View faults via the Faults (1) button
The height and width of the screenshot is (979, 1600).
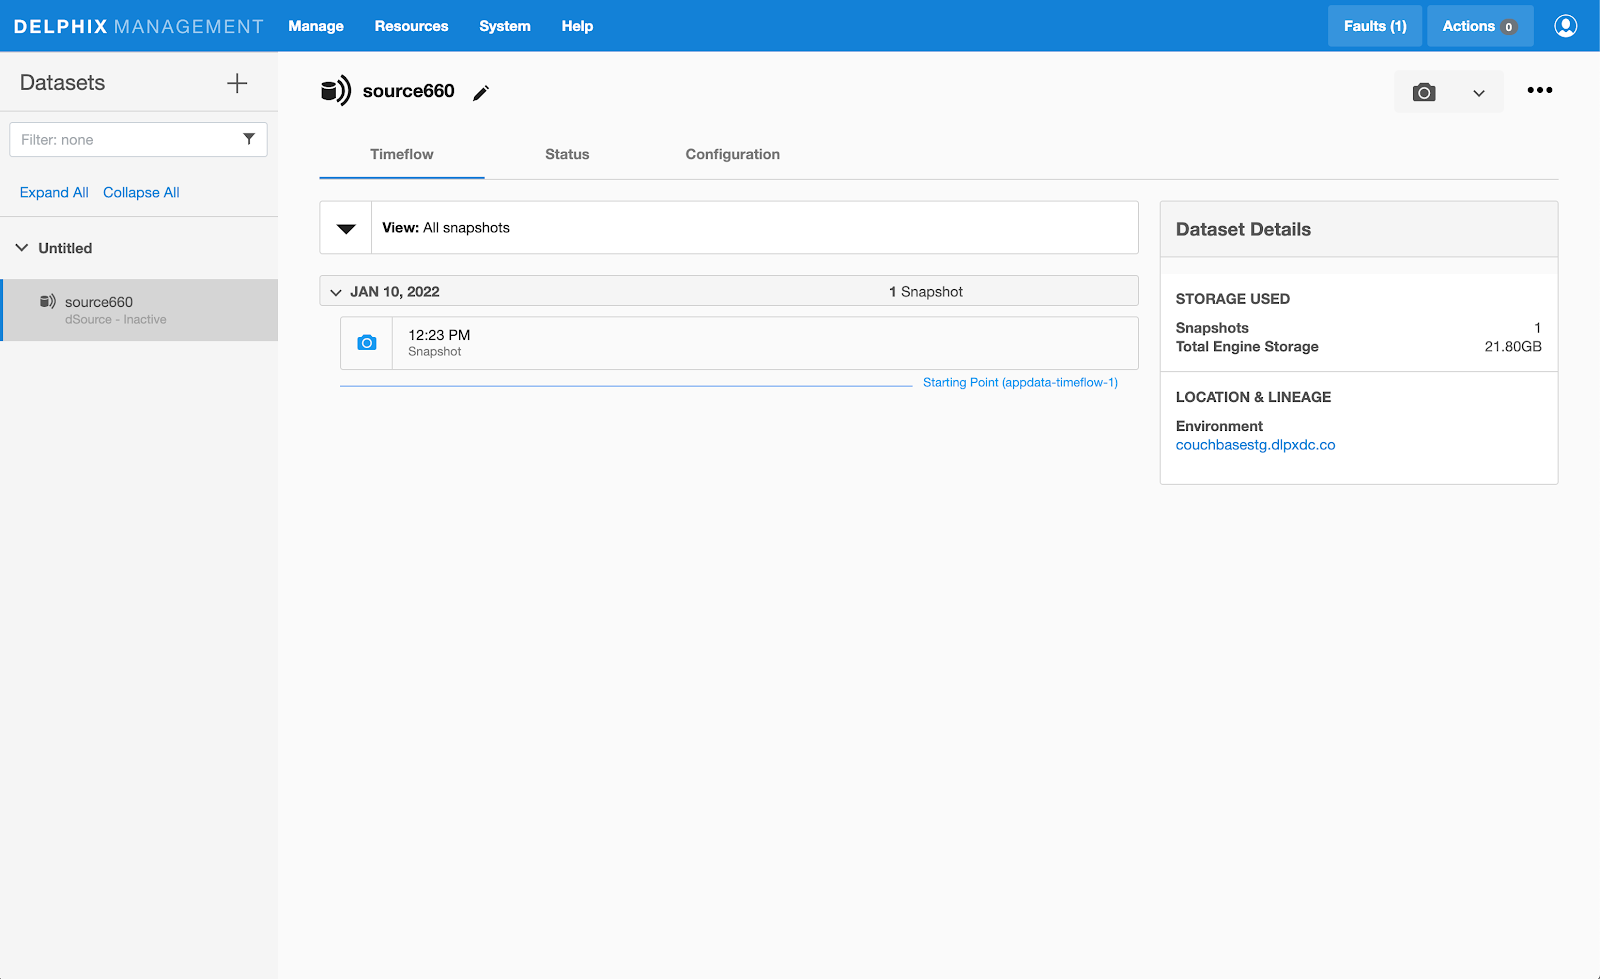point(1374,26)
